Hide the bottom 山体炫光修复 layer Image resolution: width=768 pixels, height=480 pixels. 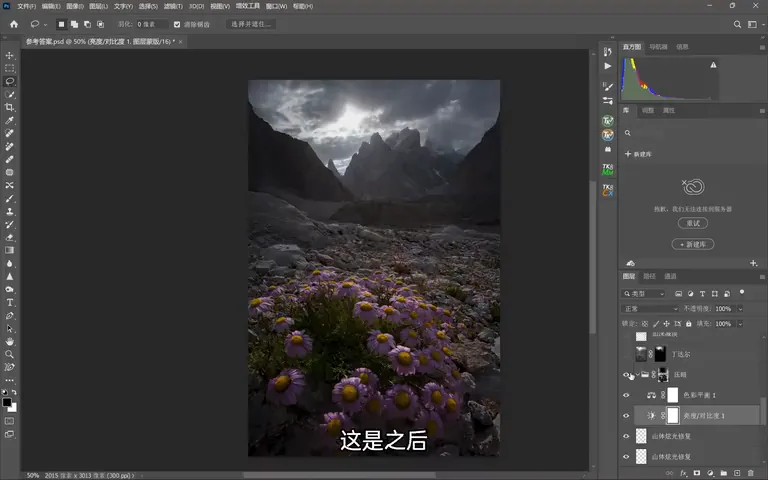626,457
